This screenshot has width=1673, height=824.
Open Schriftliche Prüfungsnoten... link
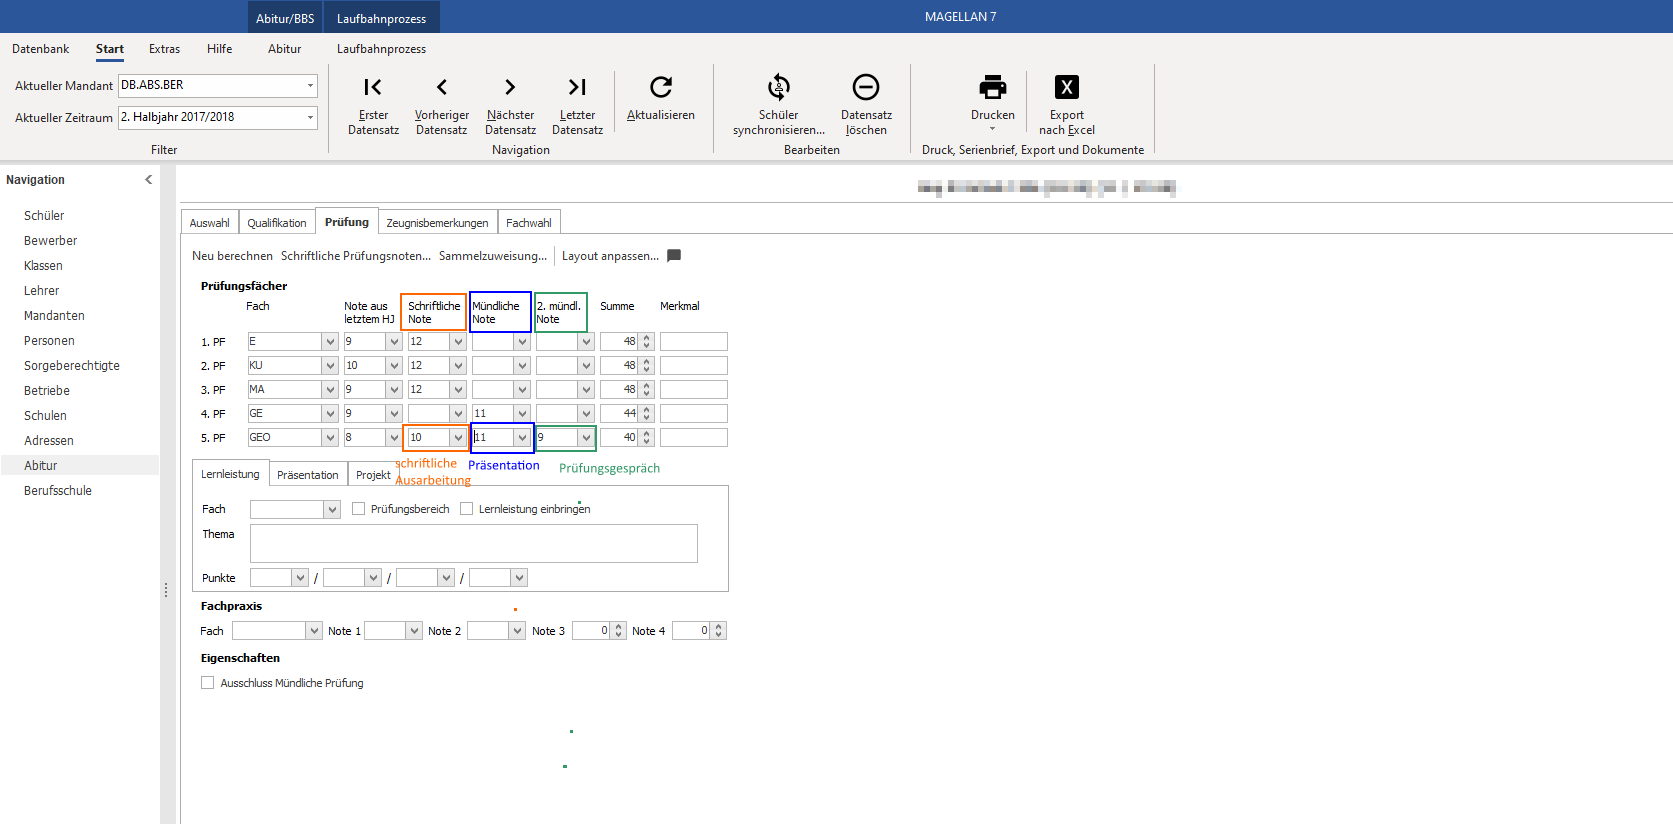click(356, 256)
